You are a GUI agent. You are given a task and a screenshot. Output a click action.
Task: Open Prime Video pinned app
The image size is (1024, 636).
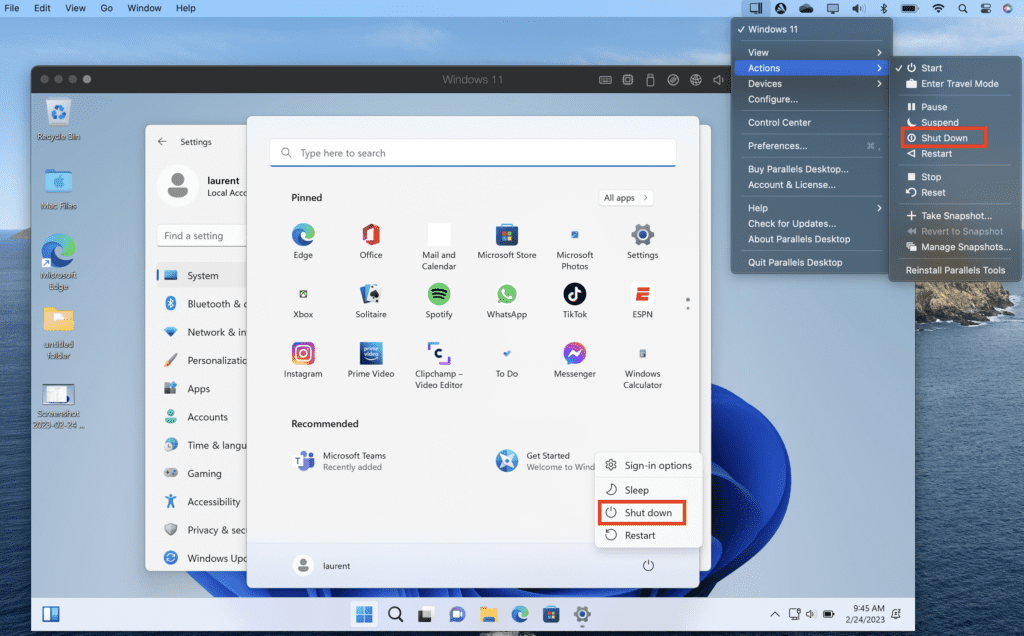(371, 360)
